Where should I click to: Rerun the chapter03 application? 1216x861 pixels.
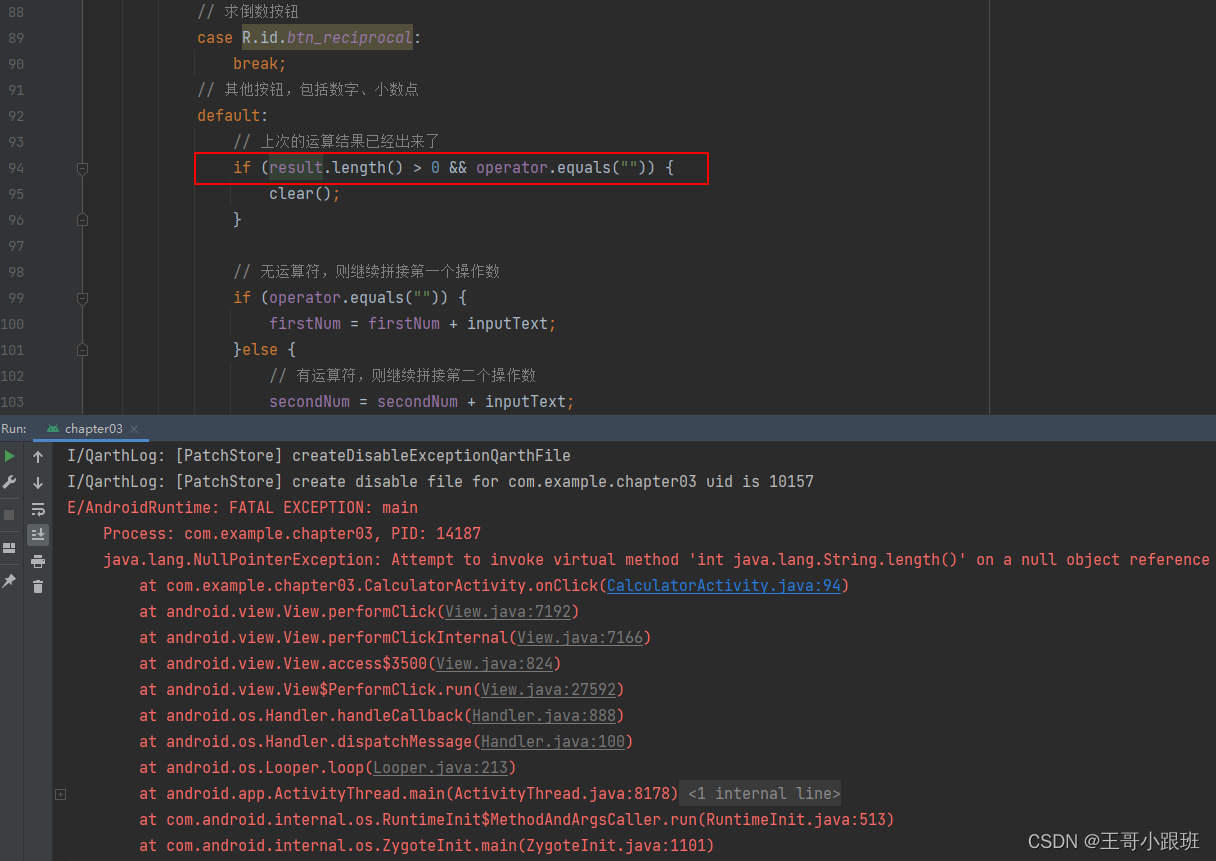tap(8, 456)
